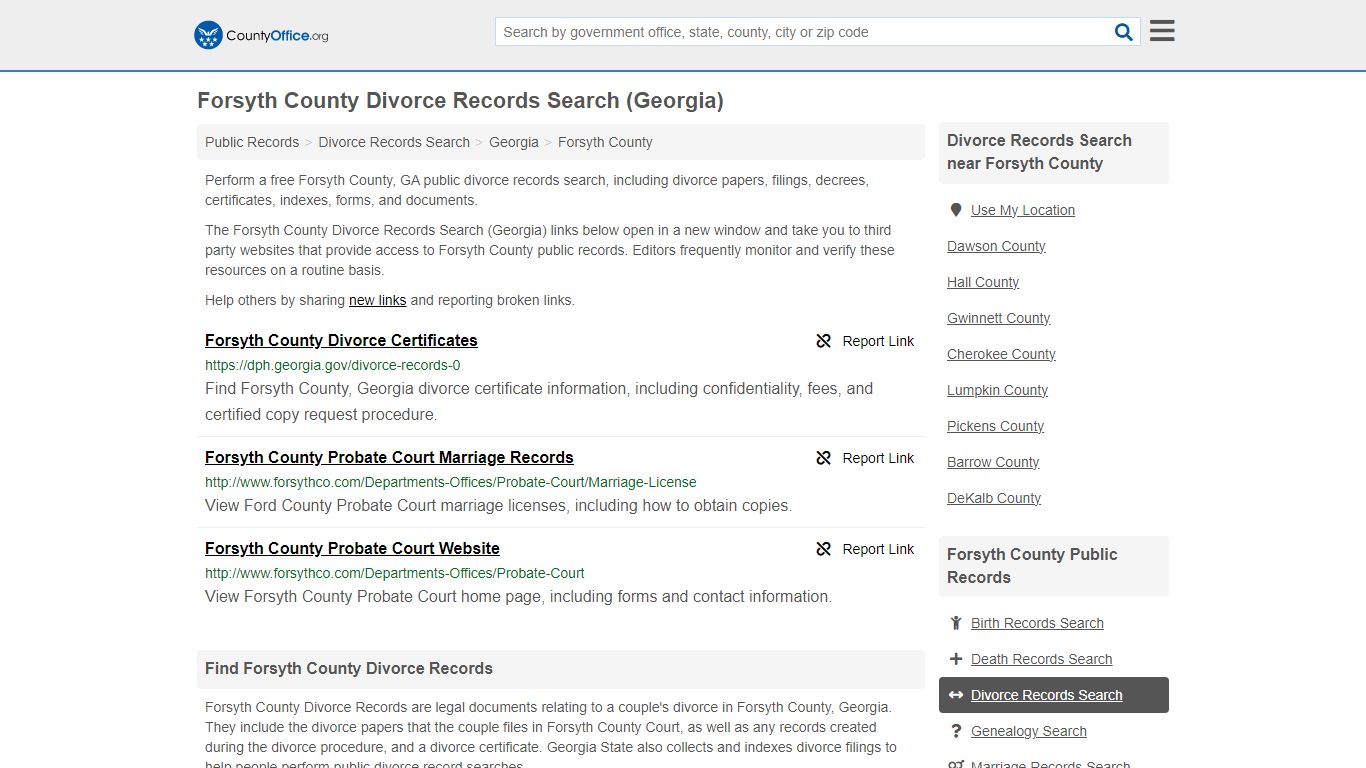Viewport: 1366px width, 768px height.
Task: Click the page title Forsyth County Divorce Records Search
Action: point(460,101)
